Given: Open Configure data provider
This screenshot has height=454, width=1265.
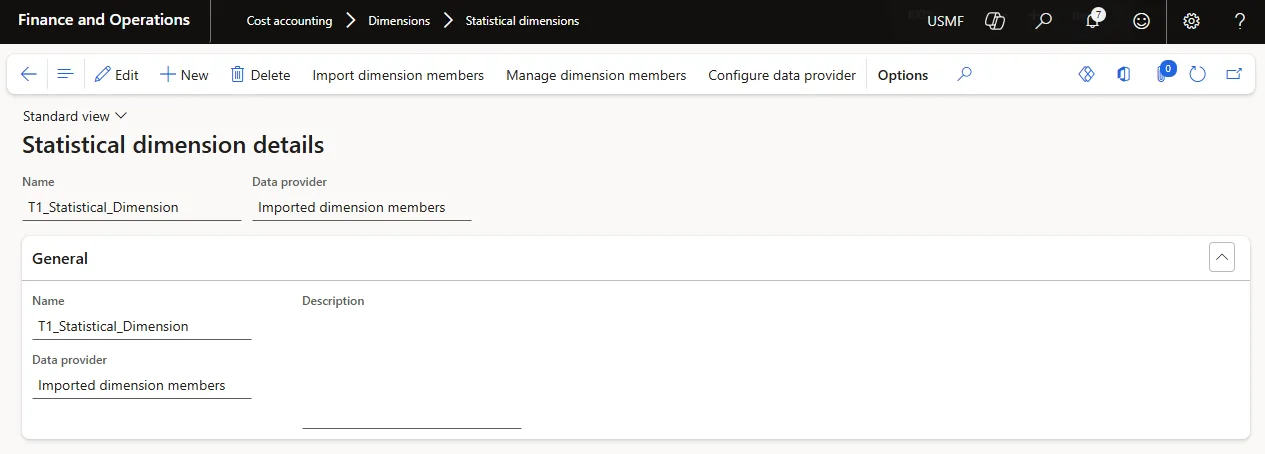Looking at the screenshot, I should tap(782, 75).
